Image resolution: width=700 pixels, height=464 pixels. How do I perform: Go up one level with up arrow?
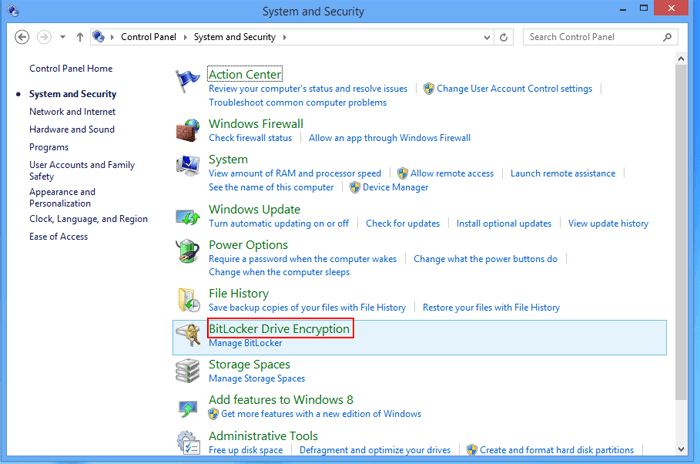80,37
